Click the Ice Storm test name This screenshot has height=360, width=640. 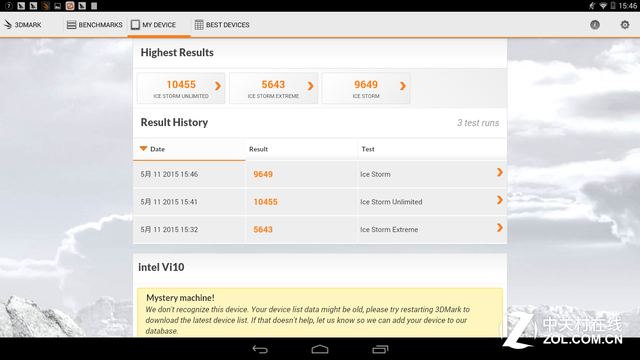pyautogui.click(x=375, y=174)
